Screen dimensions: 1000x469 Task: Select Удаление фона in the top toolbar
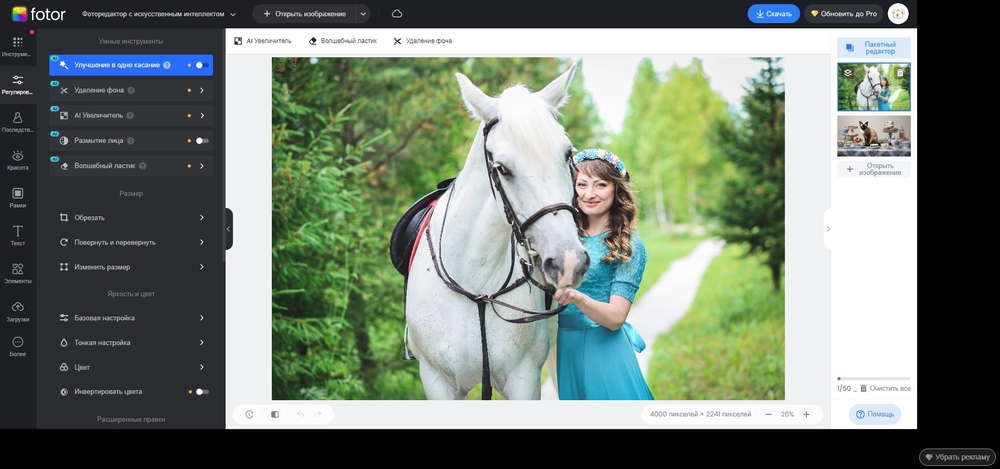coord(422,41)
